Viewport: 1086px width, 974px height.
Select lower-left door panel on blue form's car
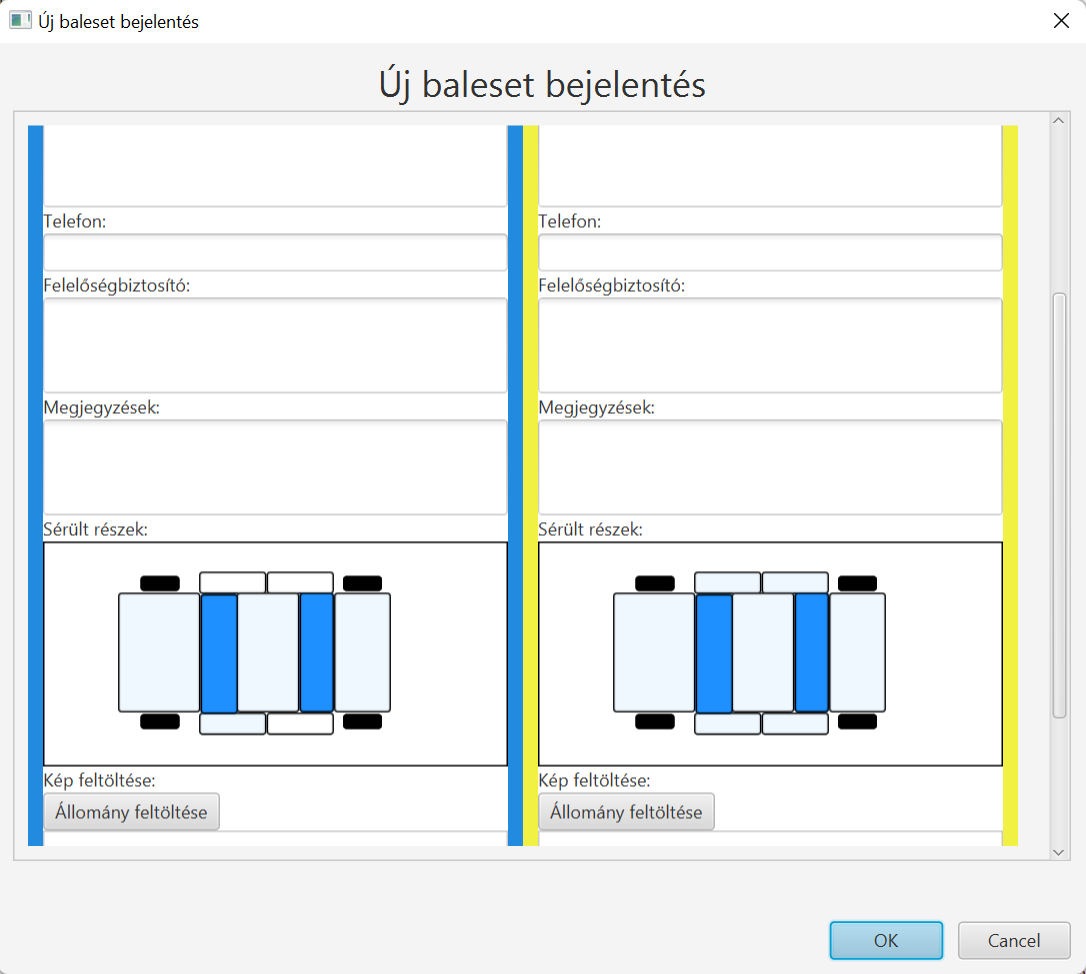point(233,724)
